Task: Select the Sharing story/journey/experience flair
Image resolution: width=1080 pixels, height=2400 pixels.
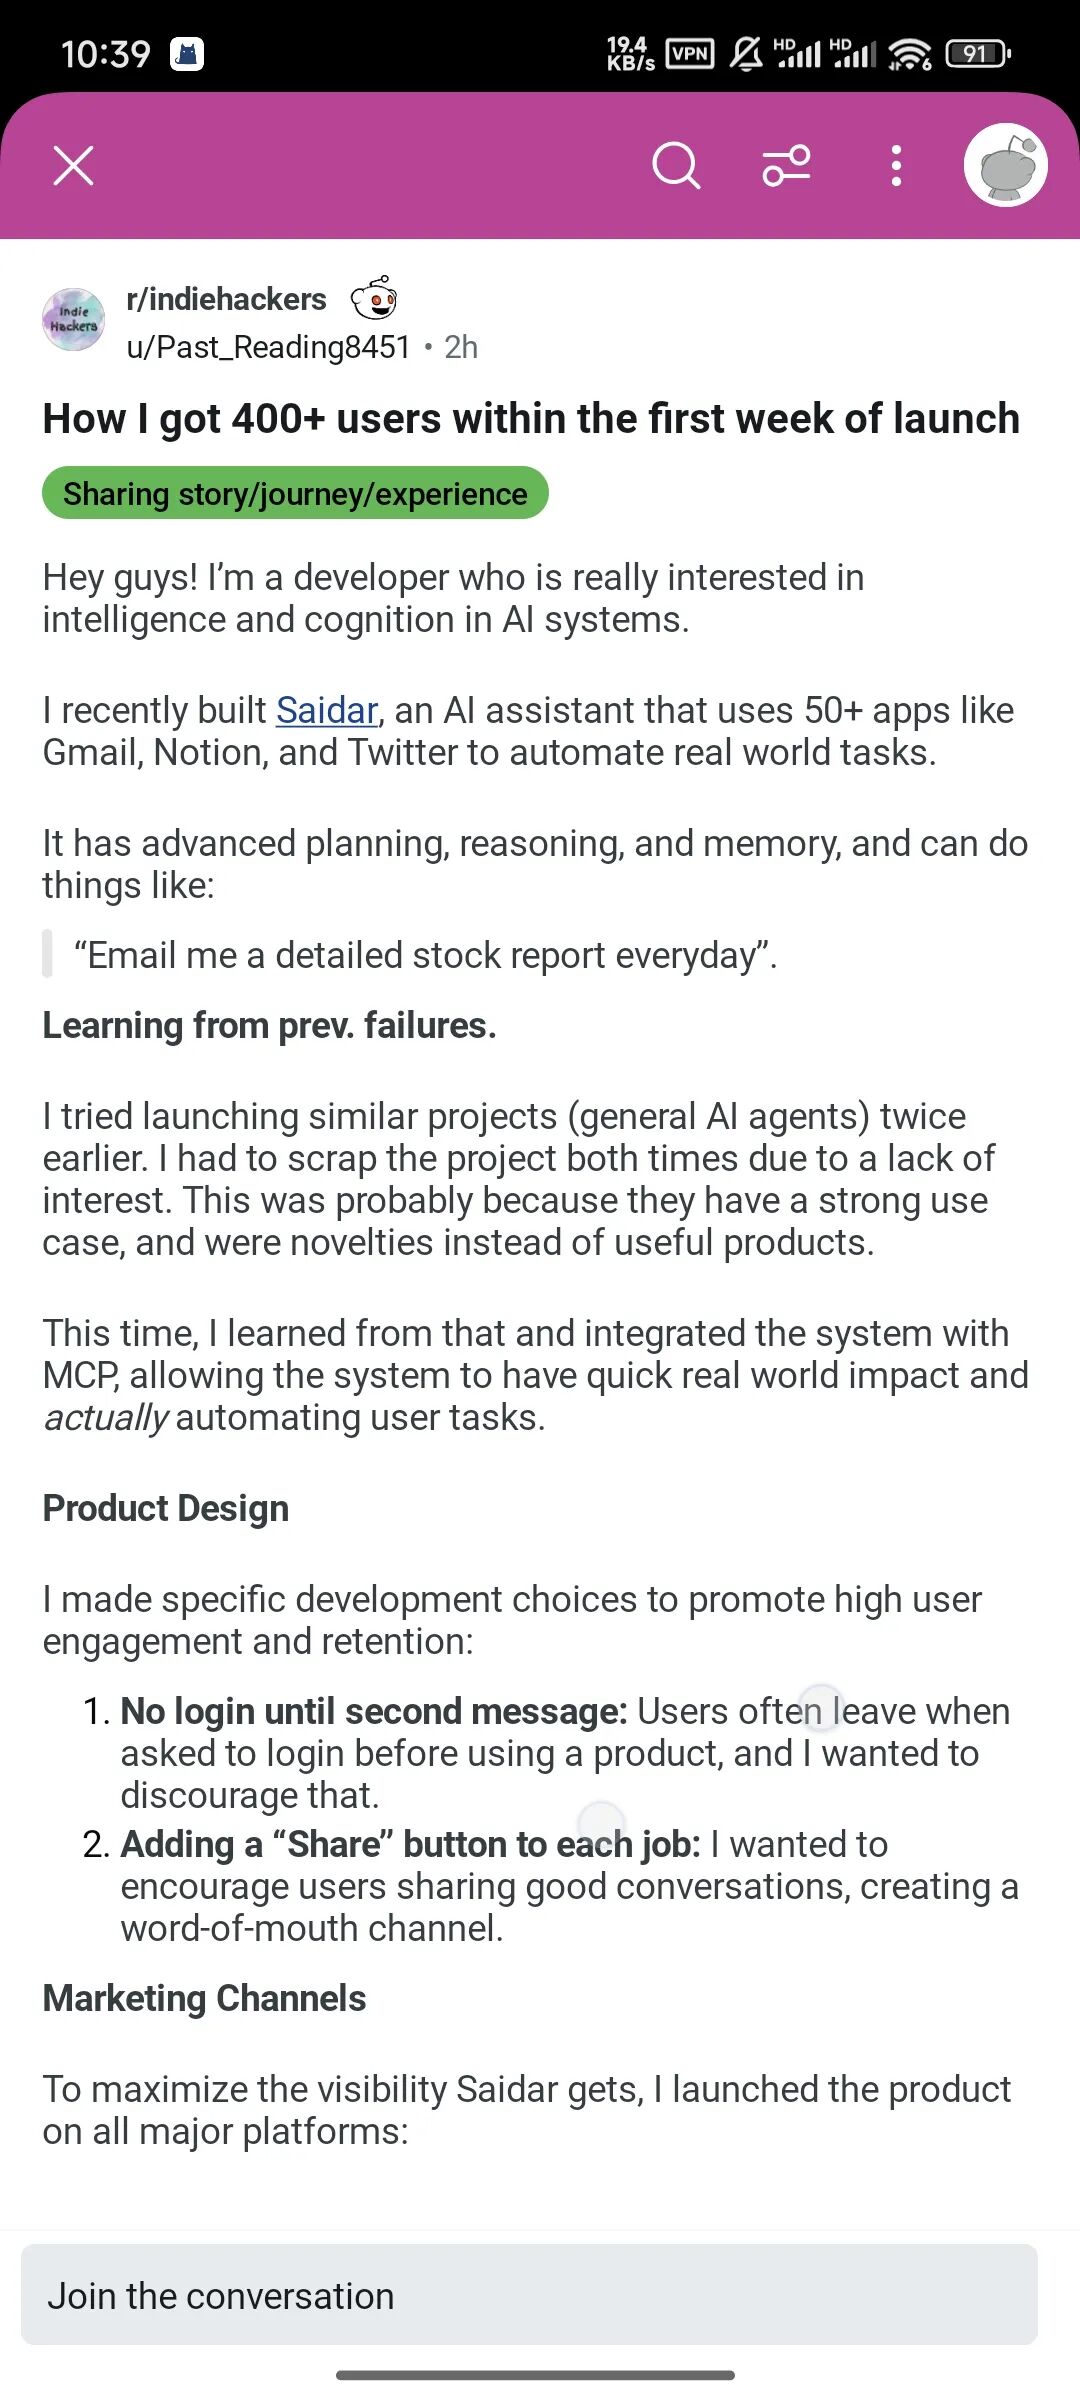Action: pos(295,493)
